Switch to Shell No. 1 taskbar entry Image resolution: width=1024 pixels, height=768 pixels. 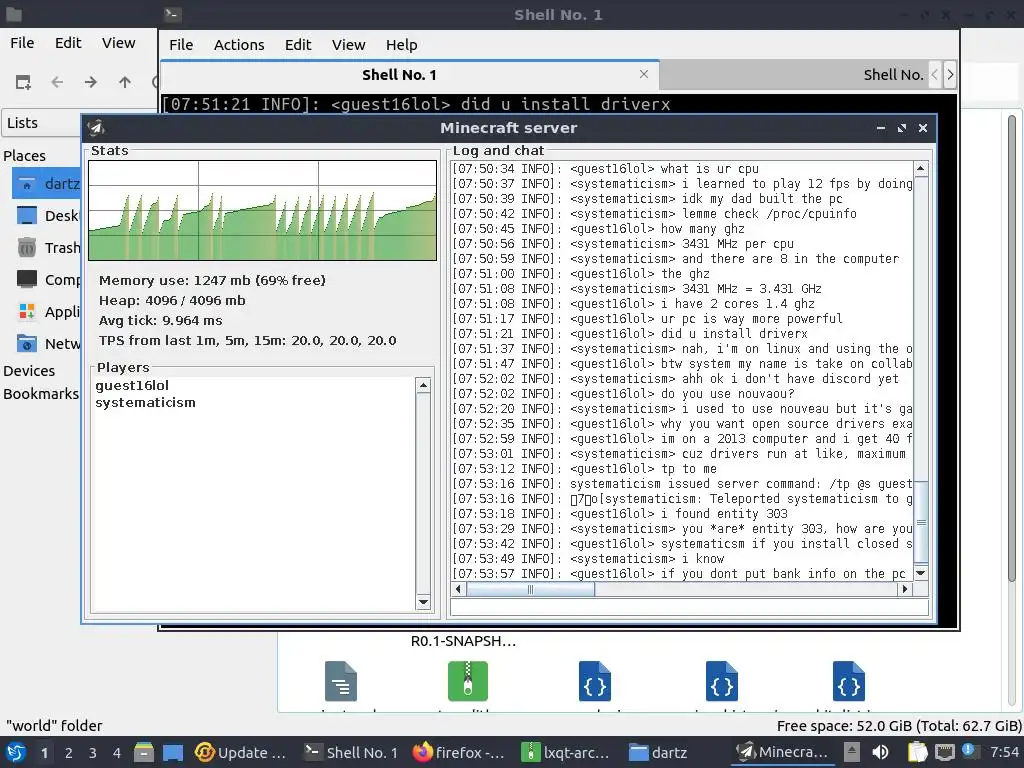pos(351,752)
